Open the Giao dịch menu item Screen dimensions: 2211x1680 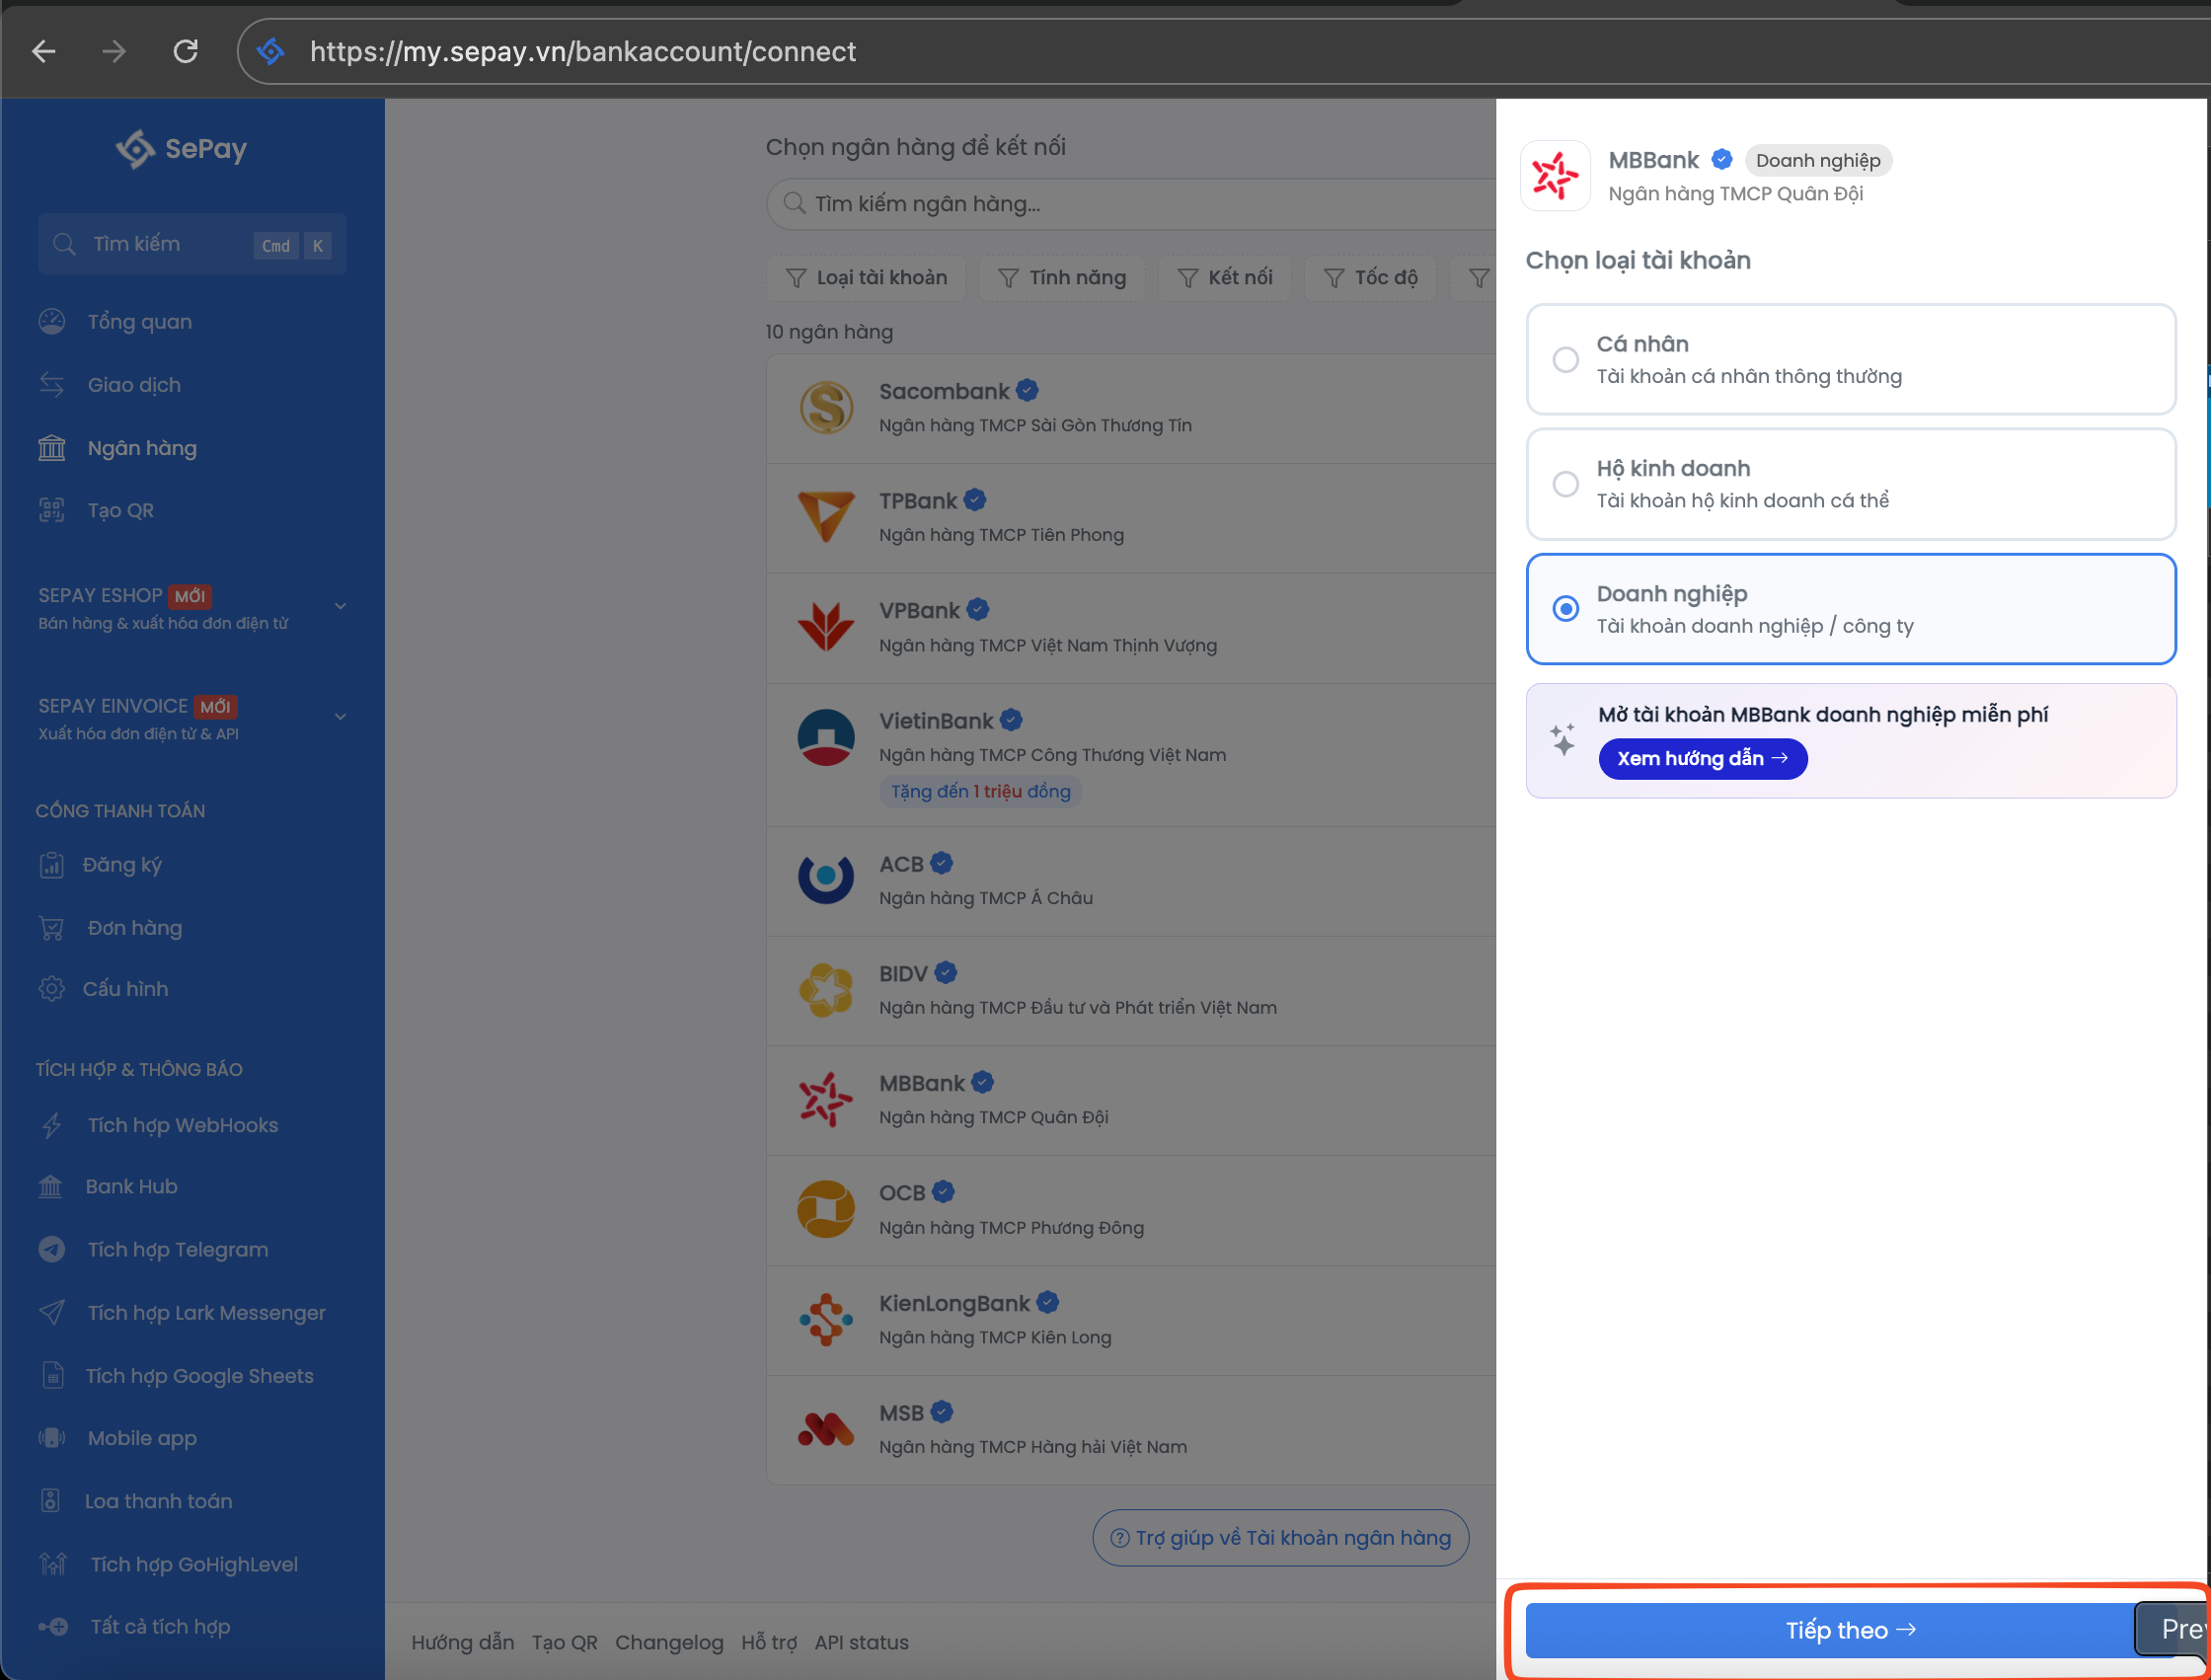tap(134, 385)
